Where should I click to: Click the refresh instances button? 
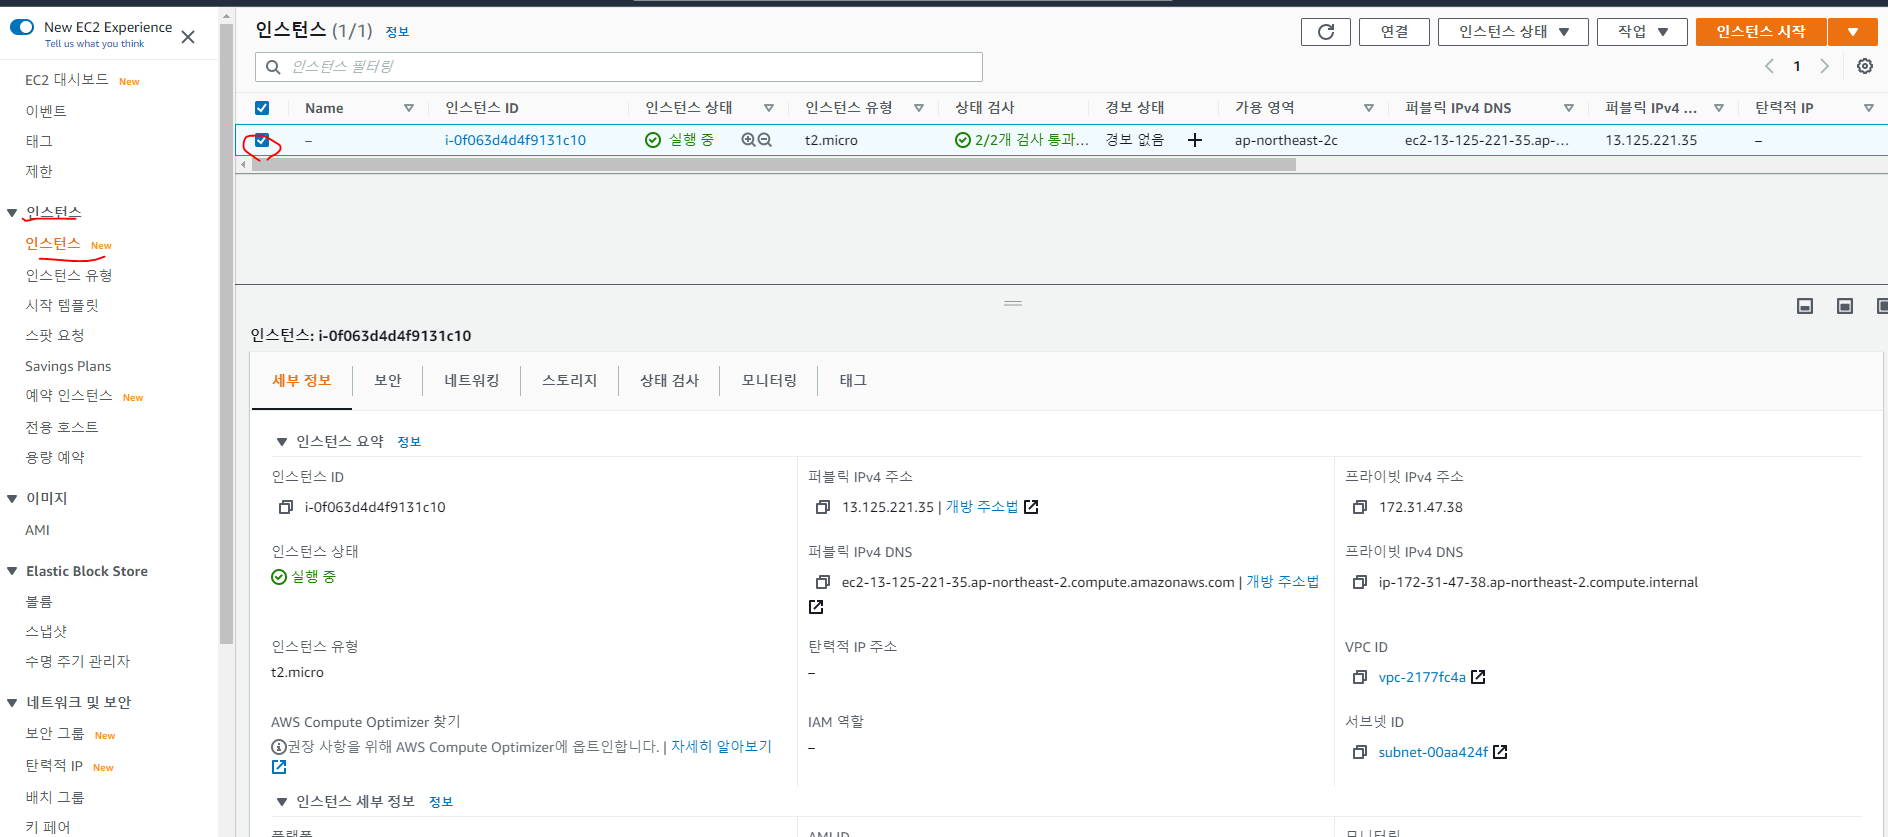pos(1326,32)
